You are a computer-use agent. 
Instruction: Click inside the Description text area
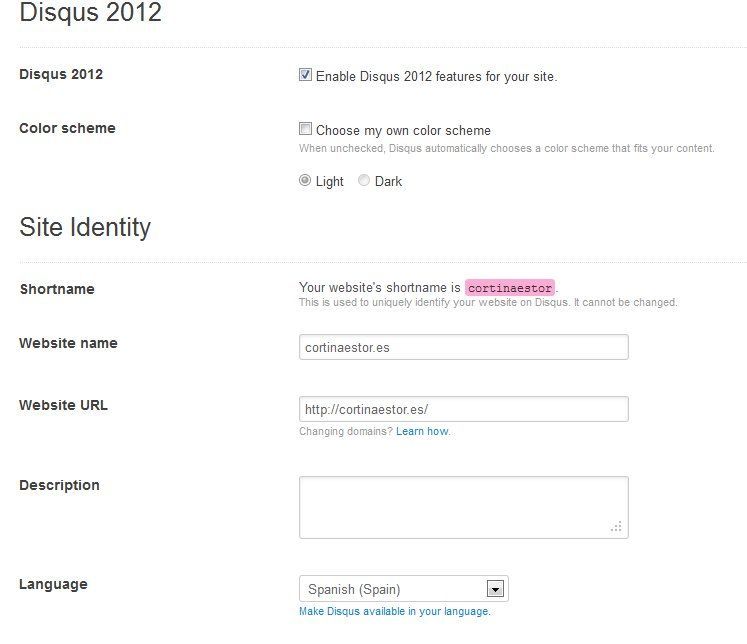464,507
